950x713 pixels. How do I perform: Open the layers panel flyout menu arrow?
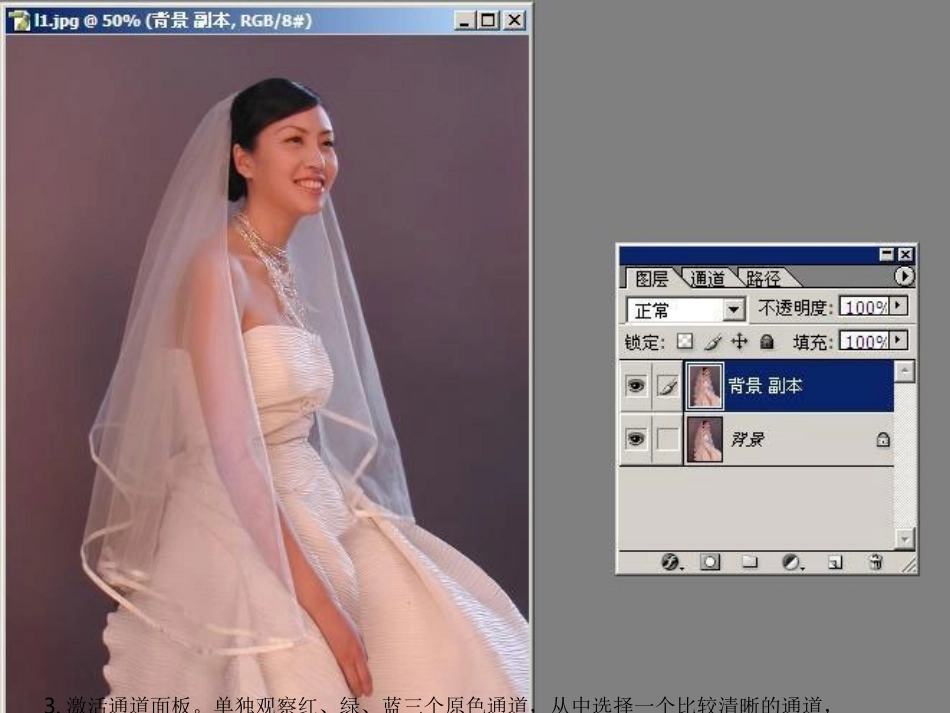coord(903,276)
